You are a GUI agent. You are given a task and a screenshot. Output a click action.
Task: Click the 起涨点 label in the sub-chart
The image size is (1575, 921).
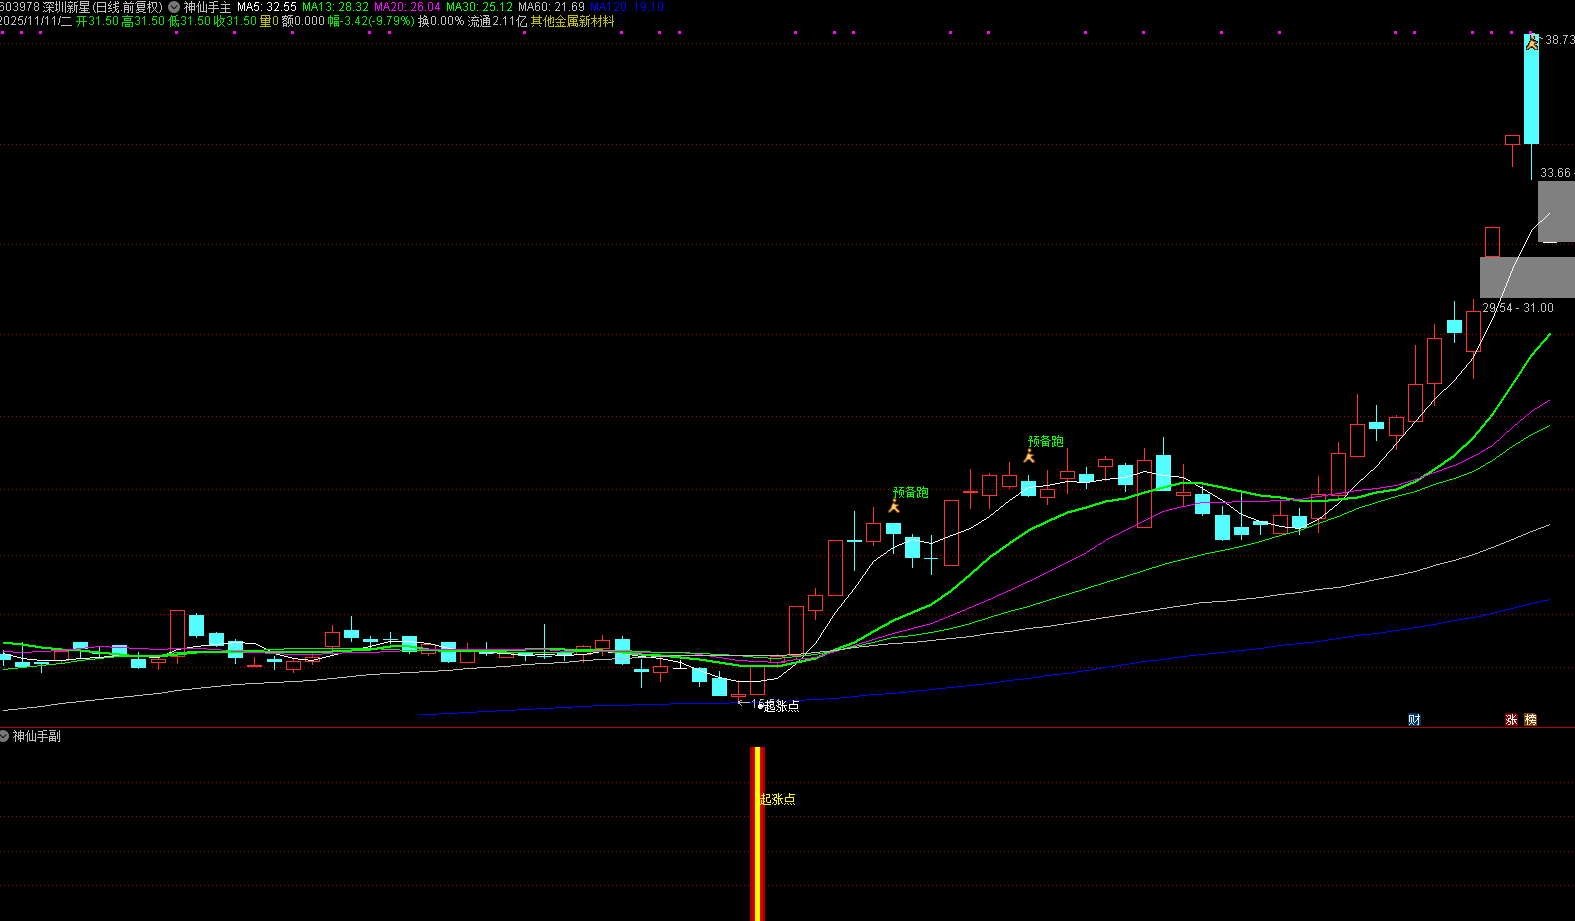coord(778,799)
